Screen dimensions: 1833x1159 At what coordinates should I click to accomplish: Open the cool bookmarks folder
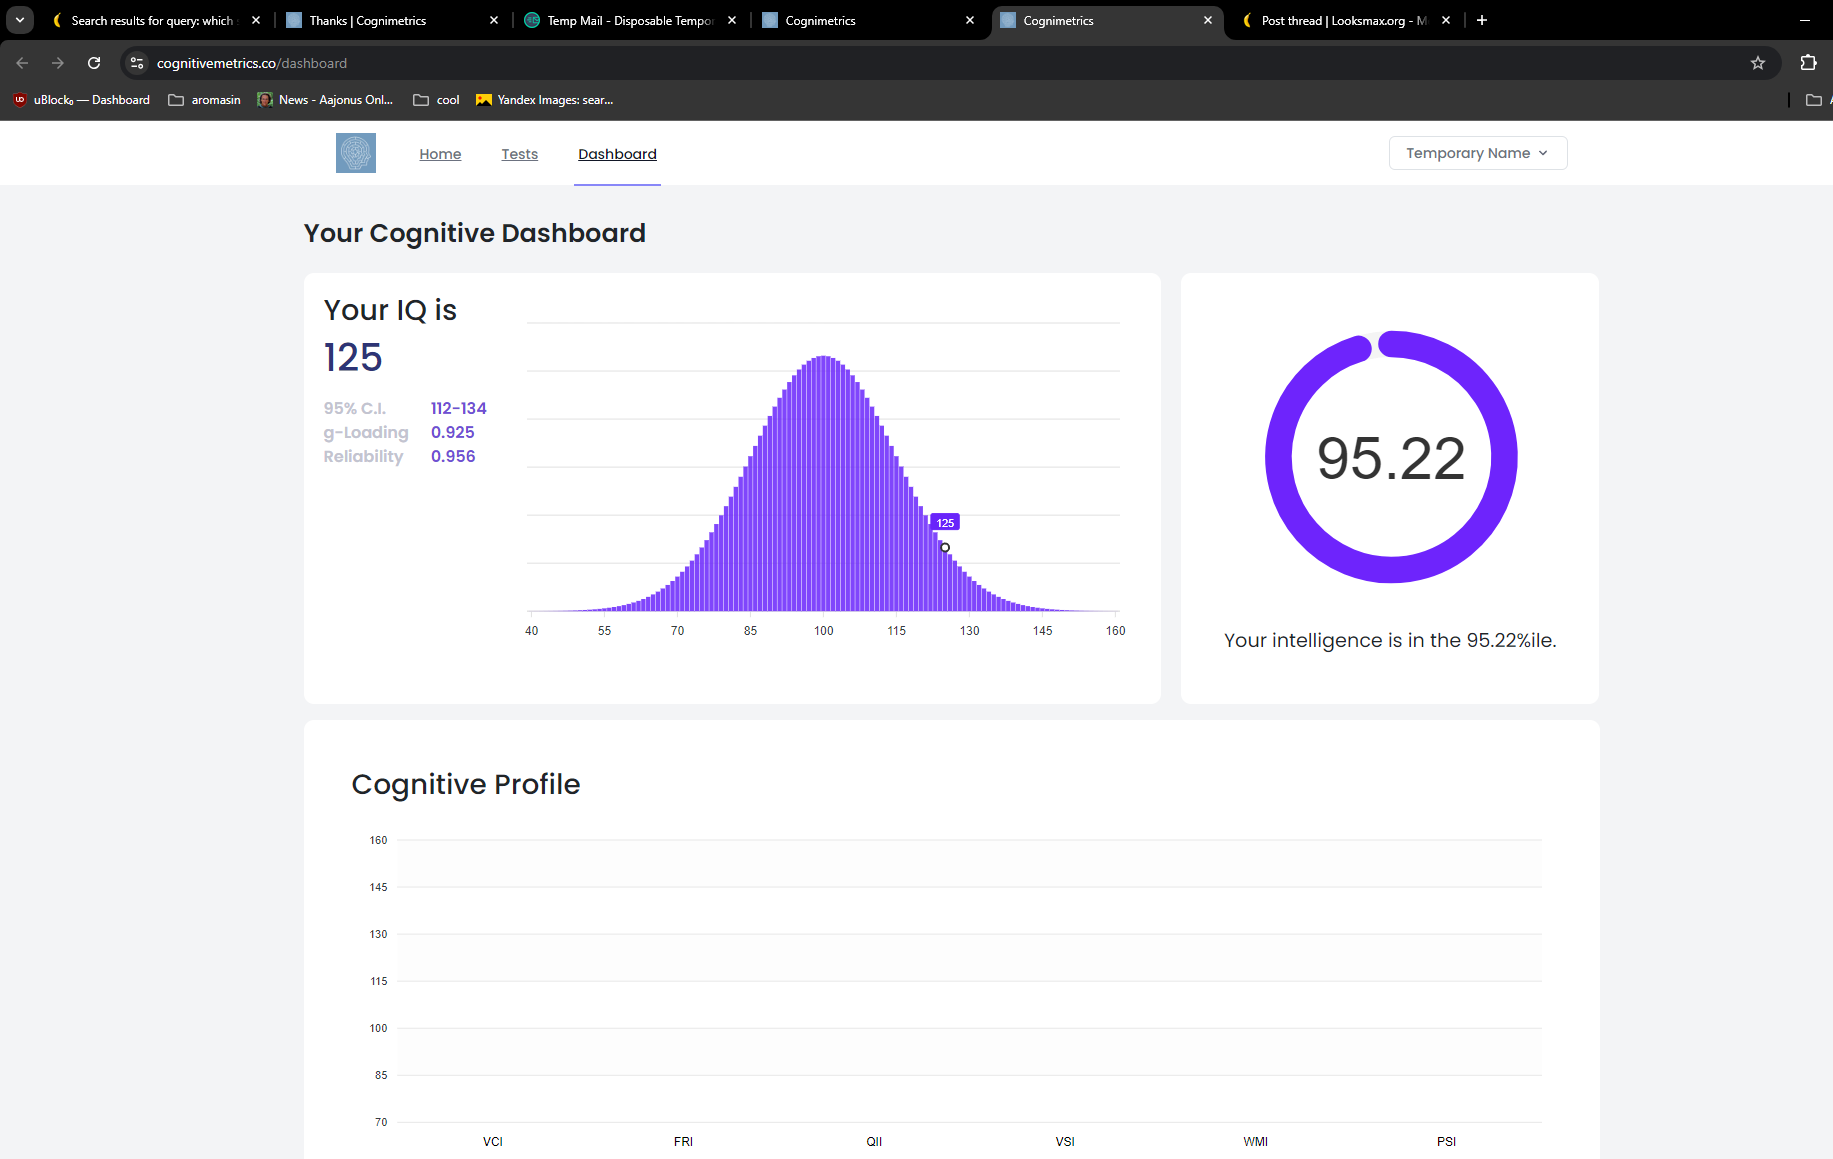point(437,100)
